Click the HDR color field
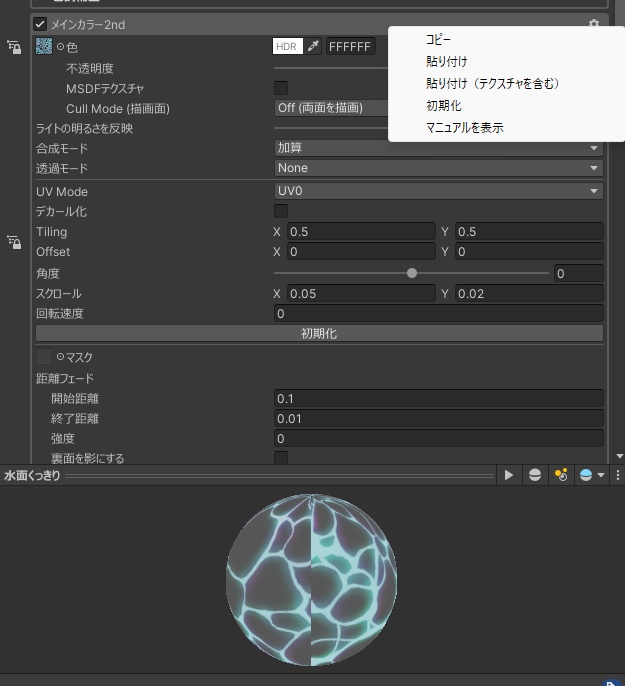Viewport: 625px width, 686px height. (x=288, y=46)
